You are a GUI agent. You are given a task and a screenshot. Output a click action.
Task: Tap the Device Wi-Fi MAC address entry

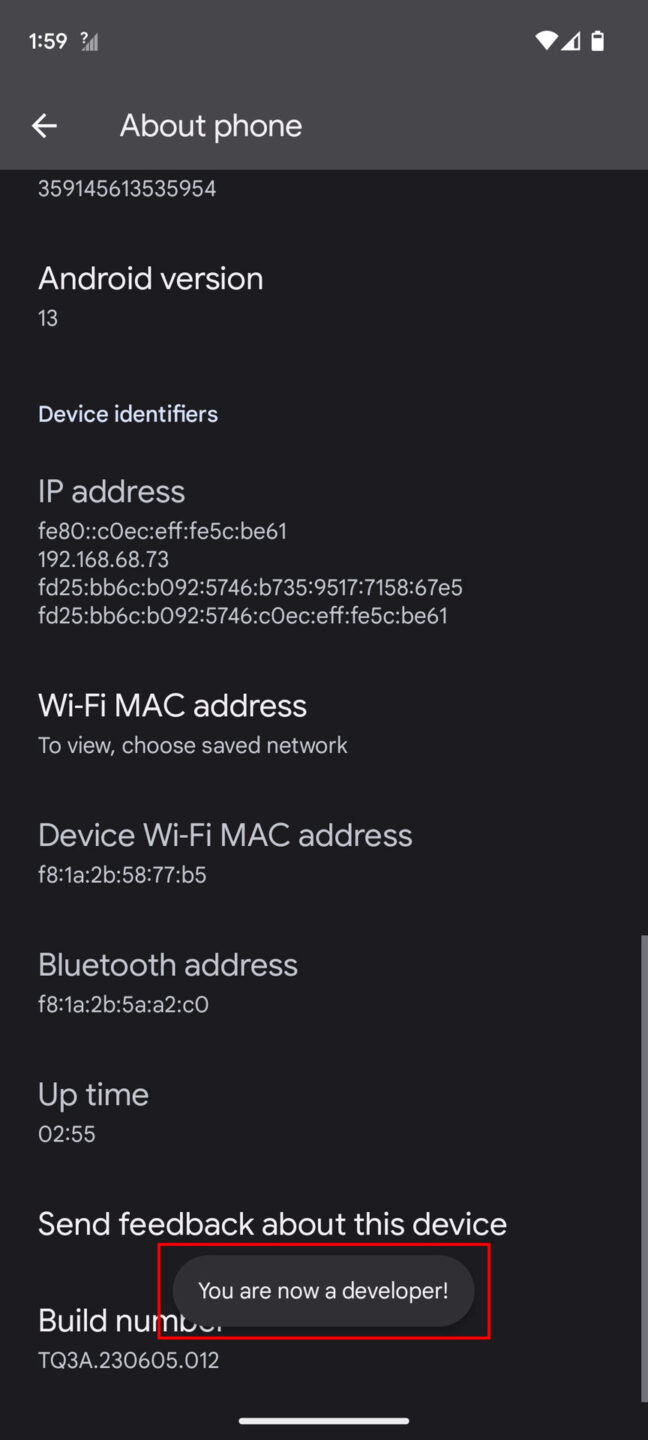pyautogui.click(x=225, y=852)
